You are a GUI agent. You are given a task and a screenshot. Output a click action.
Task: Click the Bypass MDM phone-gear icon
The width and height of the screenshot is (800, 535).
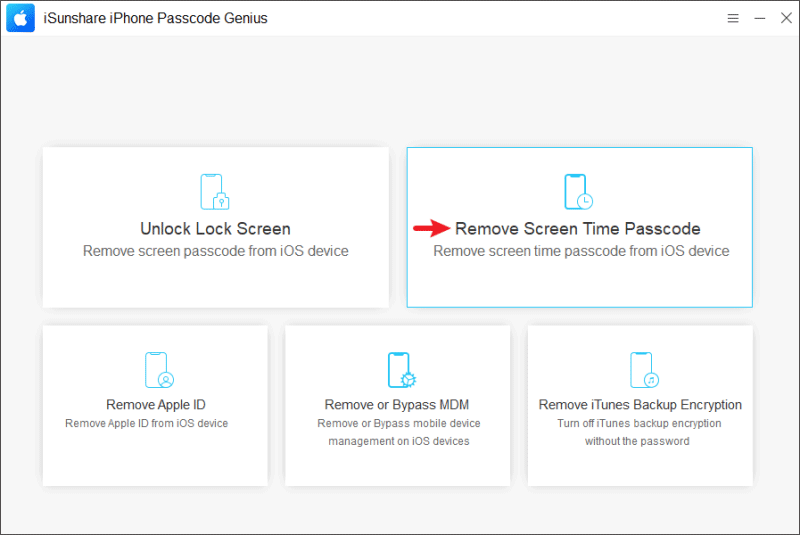pyautogui.click(x=402, y=370)
